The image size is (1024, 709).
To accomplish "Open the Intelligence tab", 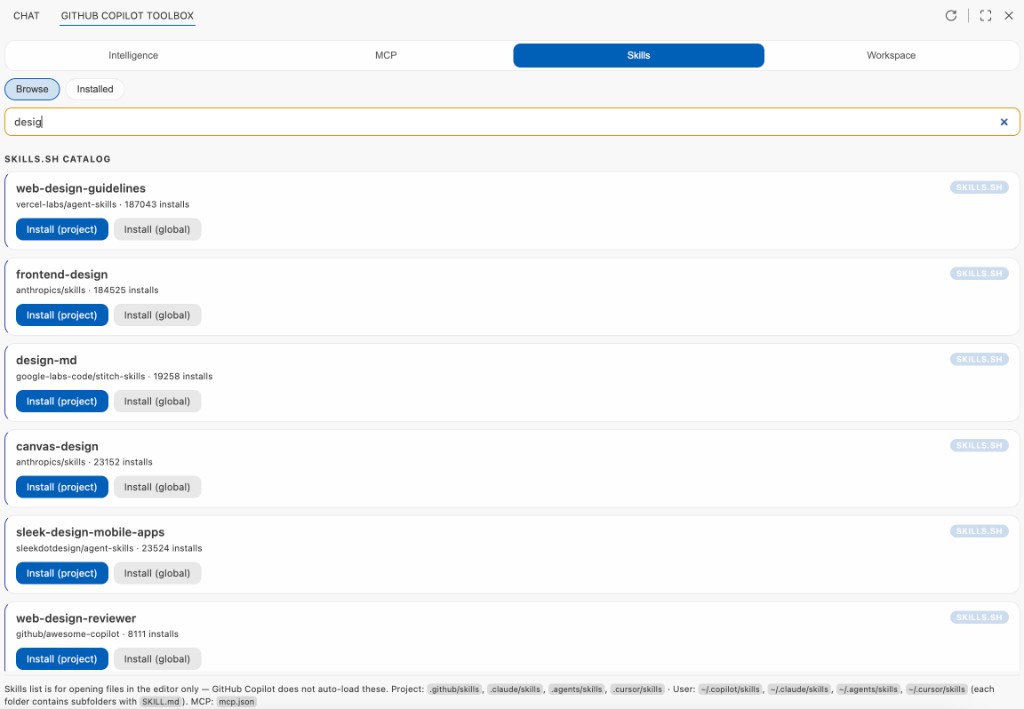I will [133, 55].
